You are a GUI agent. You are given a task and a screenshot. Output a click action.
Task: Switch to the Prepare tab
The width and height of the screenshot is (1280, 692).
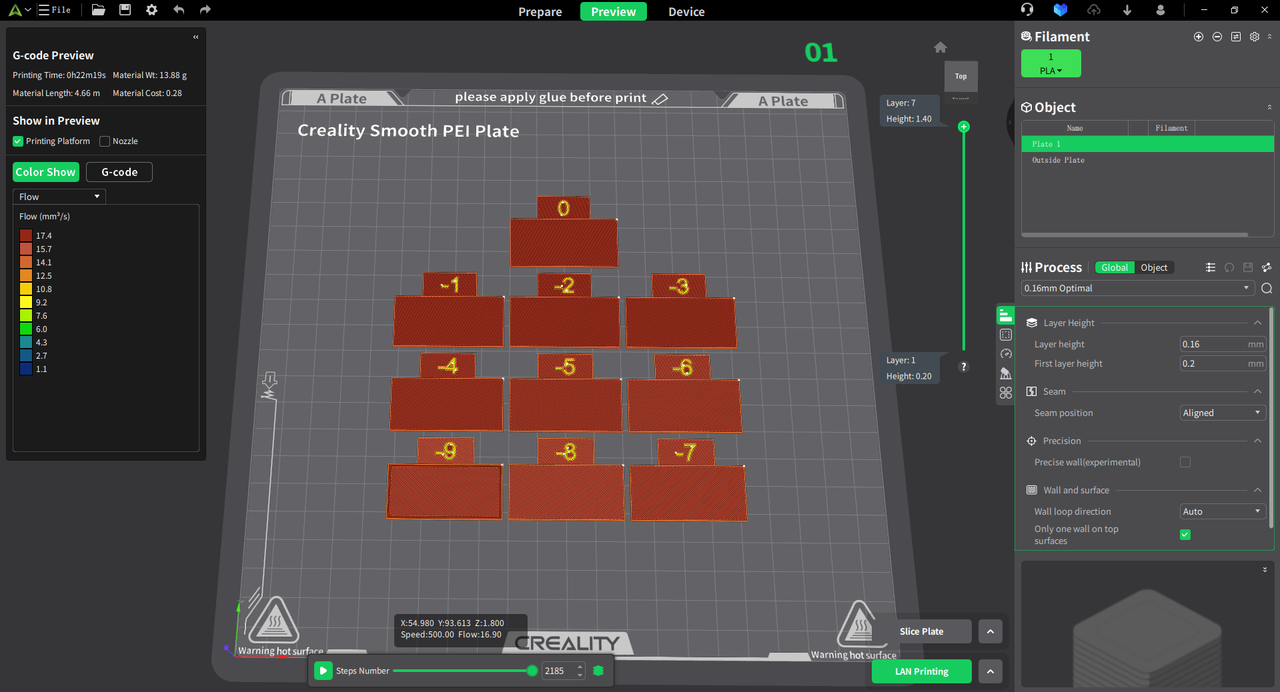click(x=540, y=12)
